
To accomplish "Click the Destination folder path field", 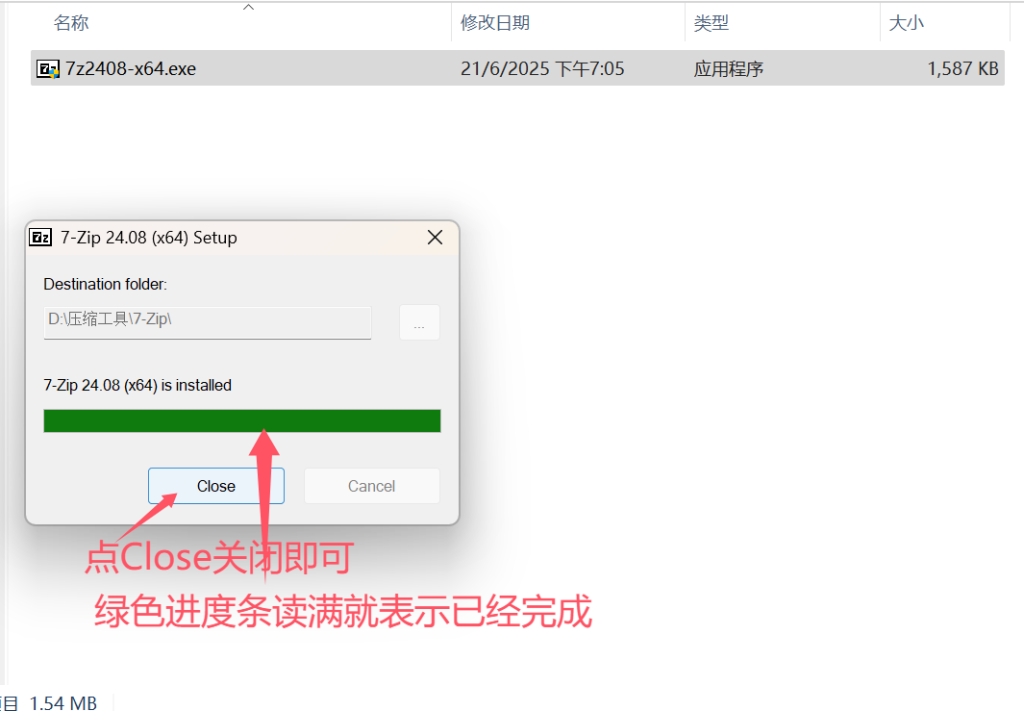I will click(207, 323).
